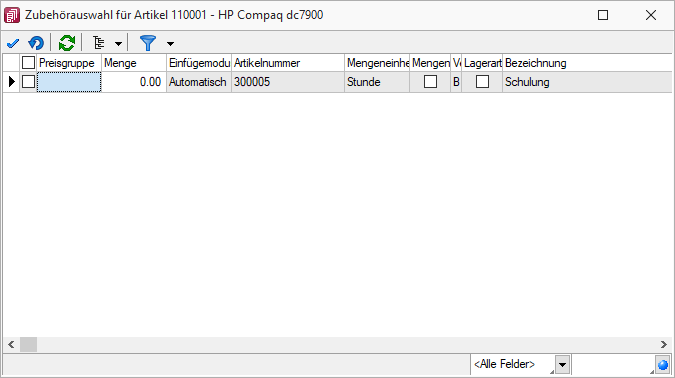
Task: Open dropdown arrow next to filter funnel
Action: 170,43
